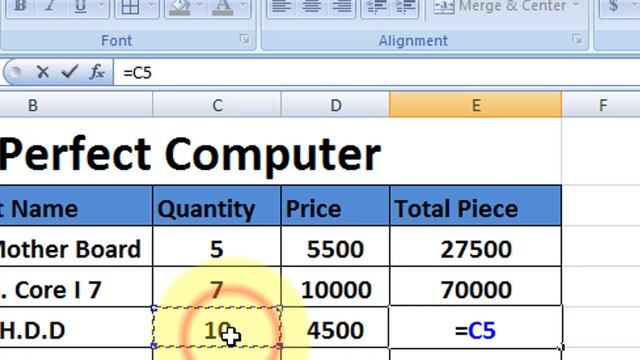This screenshot has height=360, width=640.
Task: Toggle Italic formatting in Font group
Action: click(49, 7)
